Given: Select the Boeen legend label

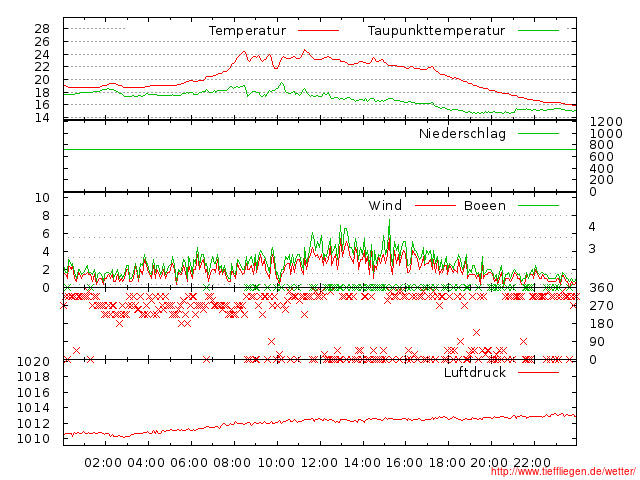Looking at the screenshot, I should 484,205.
